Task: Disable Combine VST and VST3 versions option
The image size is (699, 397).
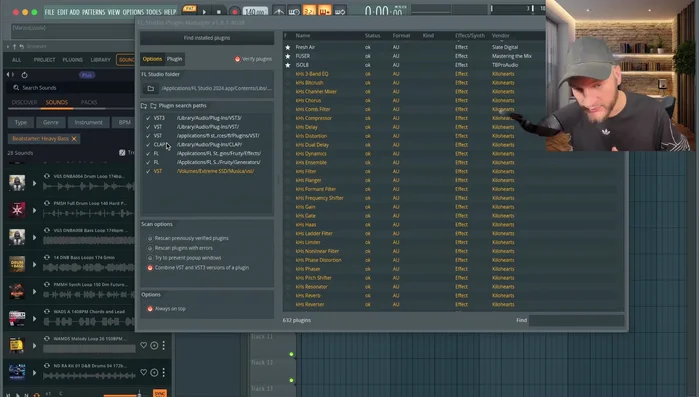Action: [x=150, y=268]
